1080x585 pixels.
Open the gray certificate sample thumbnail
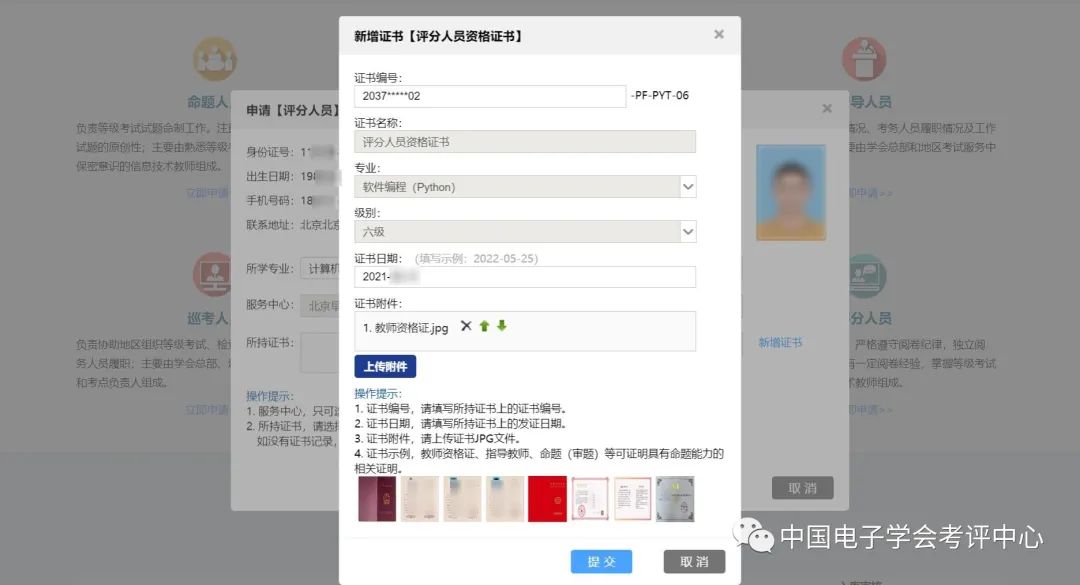pos(675,499)
